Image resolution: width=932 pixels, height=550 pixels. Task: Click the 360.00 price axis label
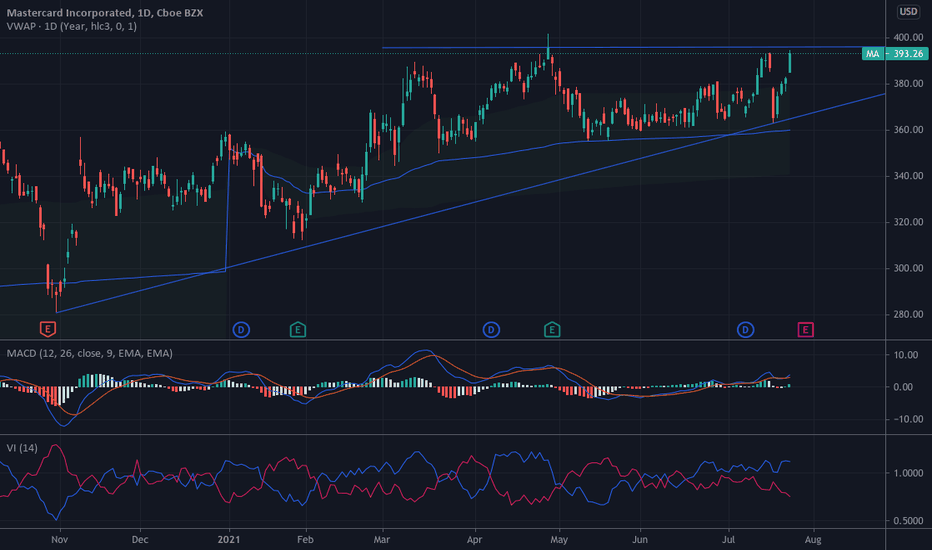click(x=908, y=130)
